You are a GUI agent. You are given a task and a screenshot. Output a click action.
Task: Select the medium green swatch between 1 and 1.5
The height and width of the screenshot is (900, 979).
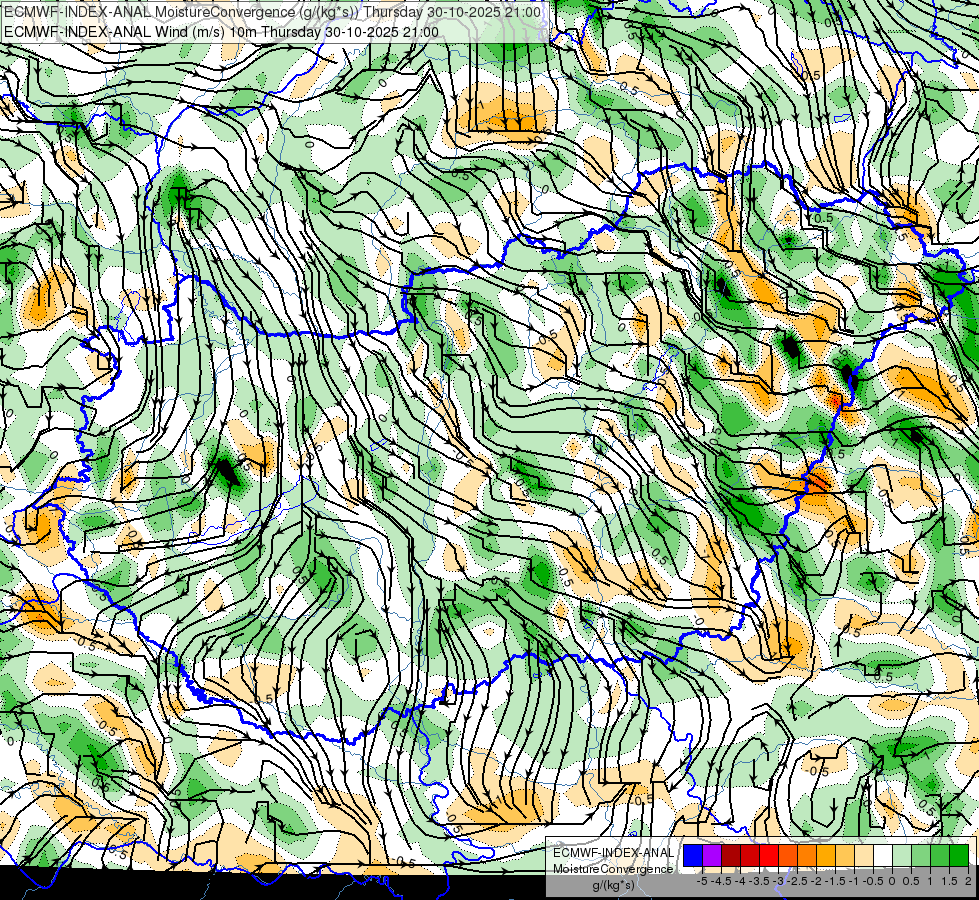coord(940,856)
